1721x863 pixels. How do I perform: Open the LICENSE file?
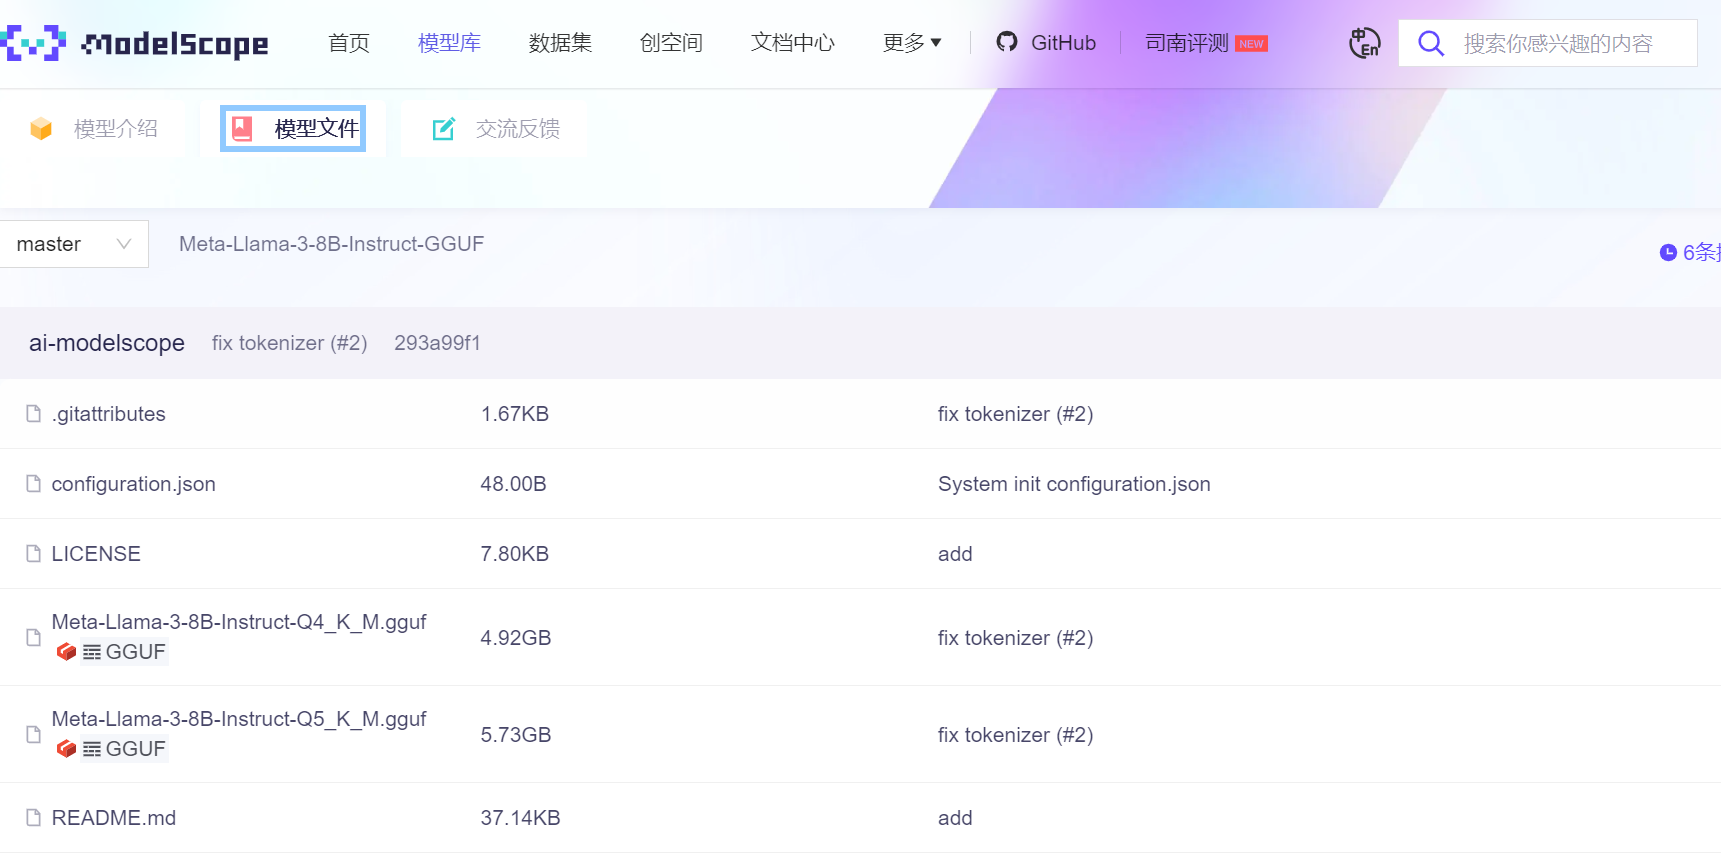pos(96,554)
